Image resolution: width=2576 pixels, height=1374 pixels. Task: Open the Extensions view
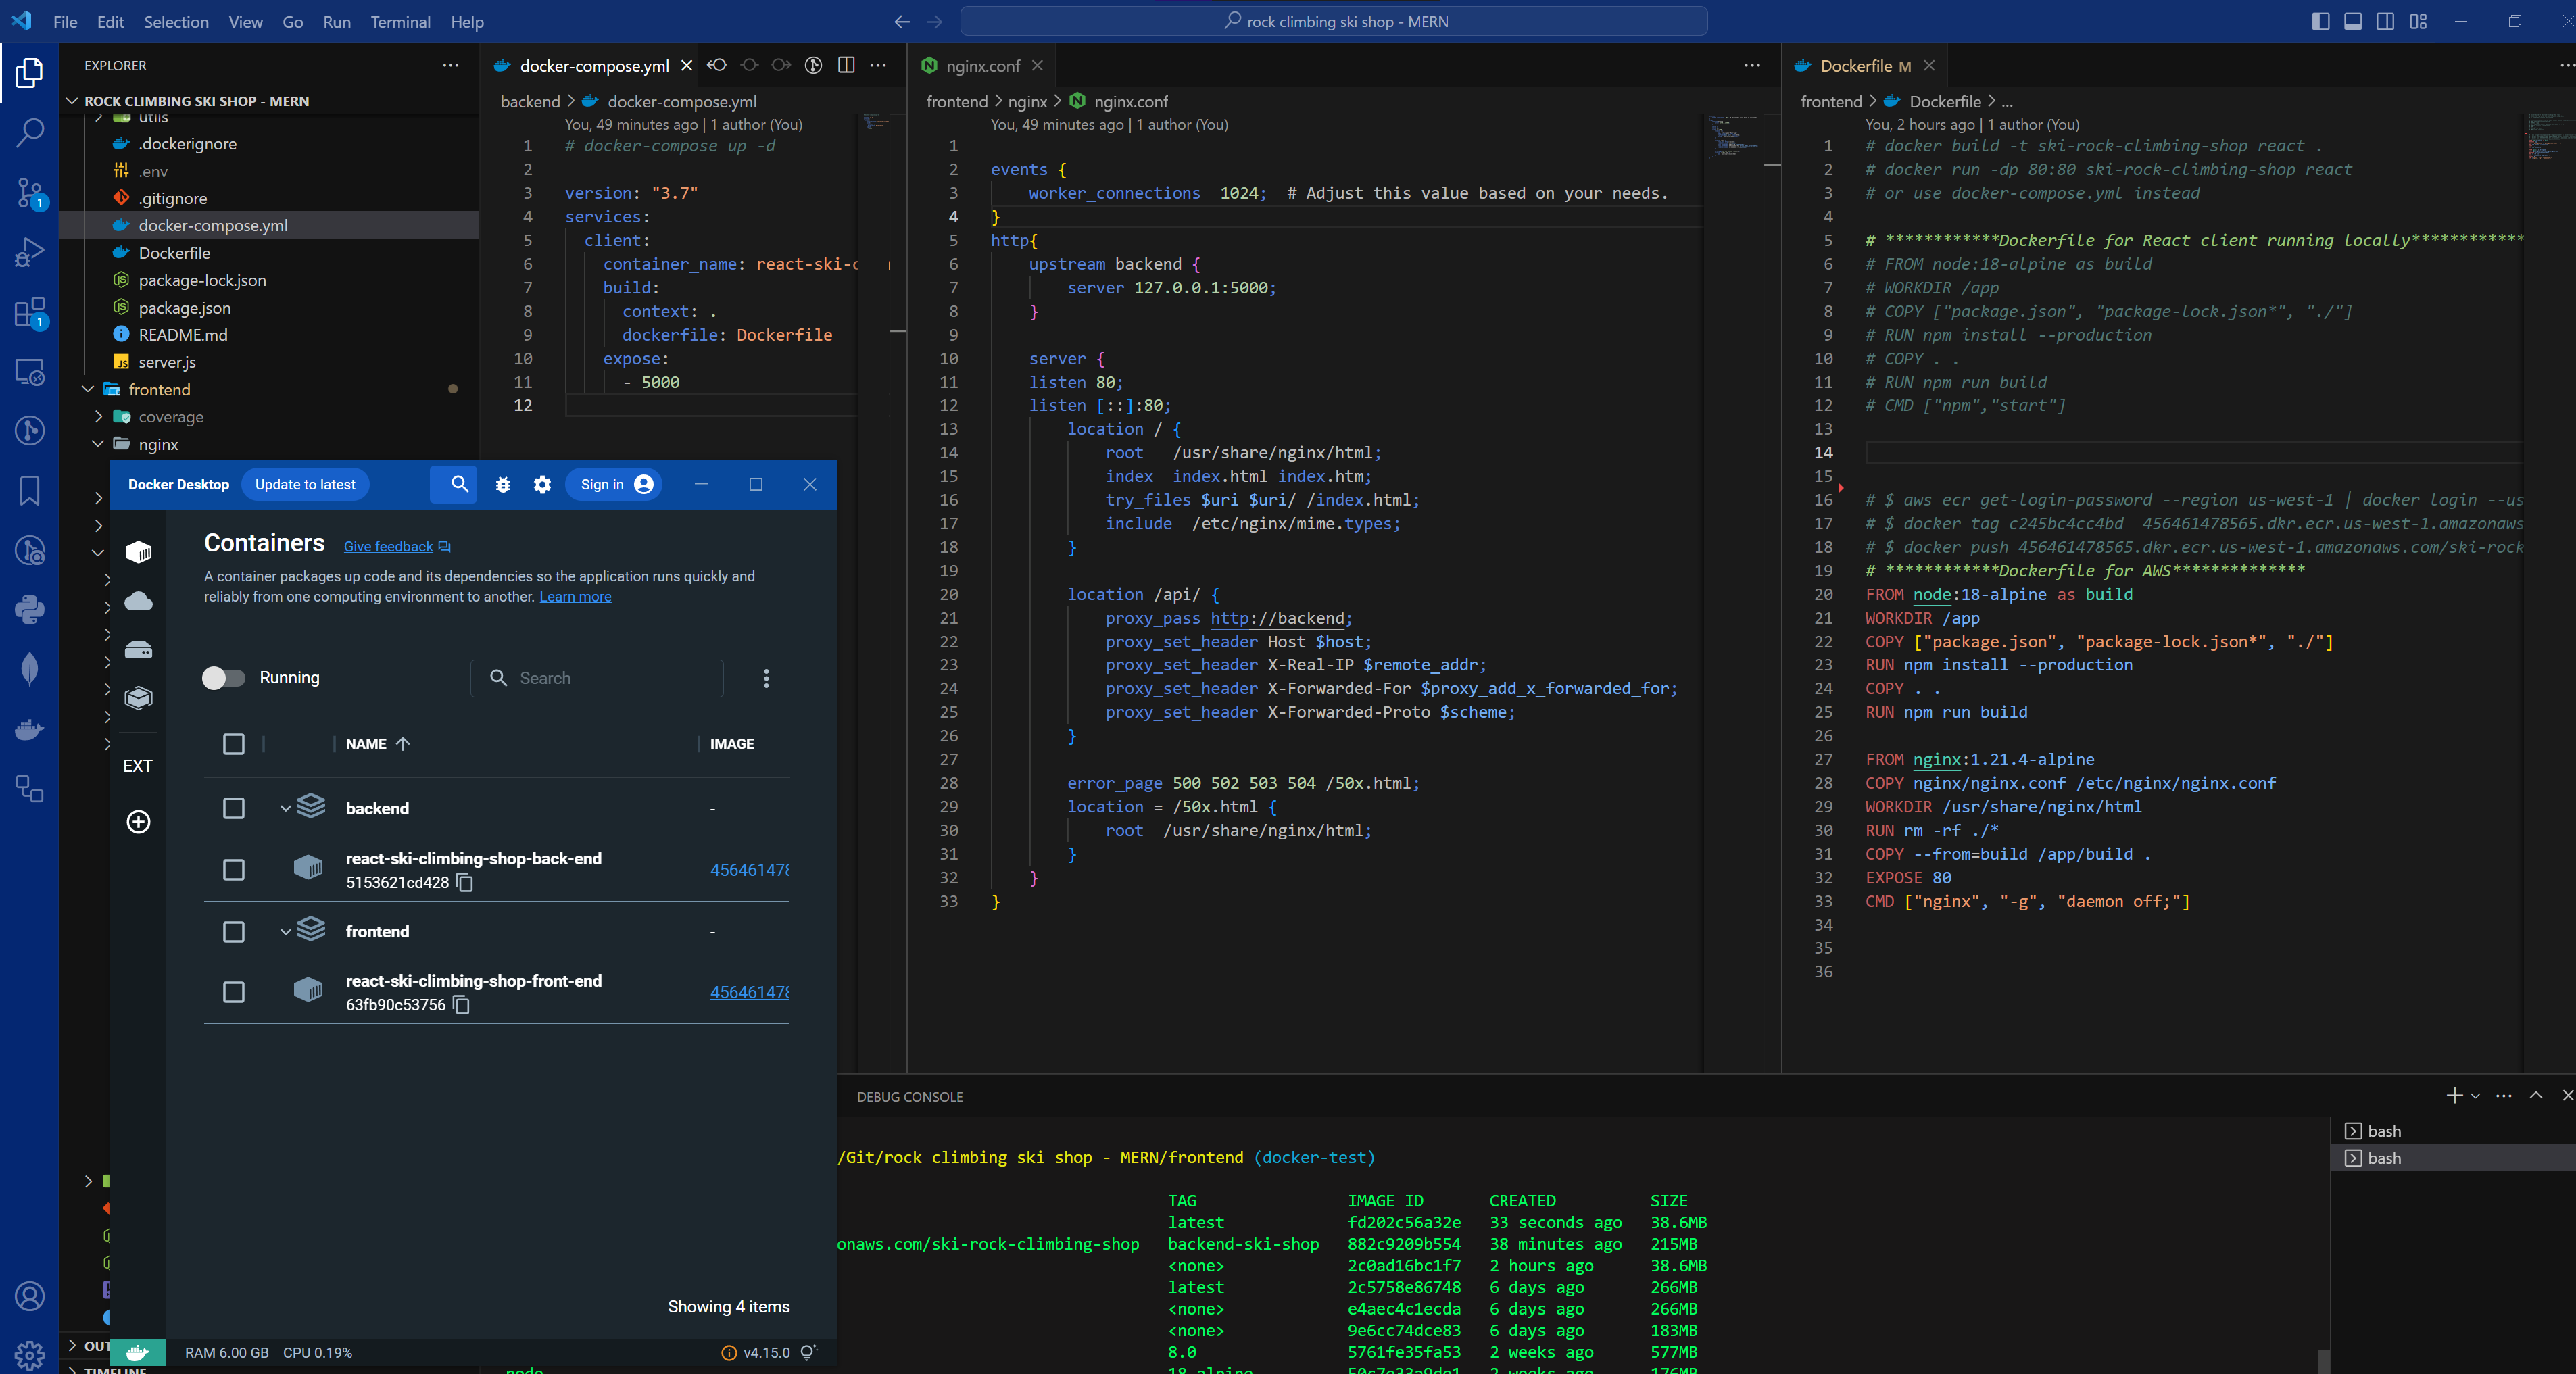point(30,312)
